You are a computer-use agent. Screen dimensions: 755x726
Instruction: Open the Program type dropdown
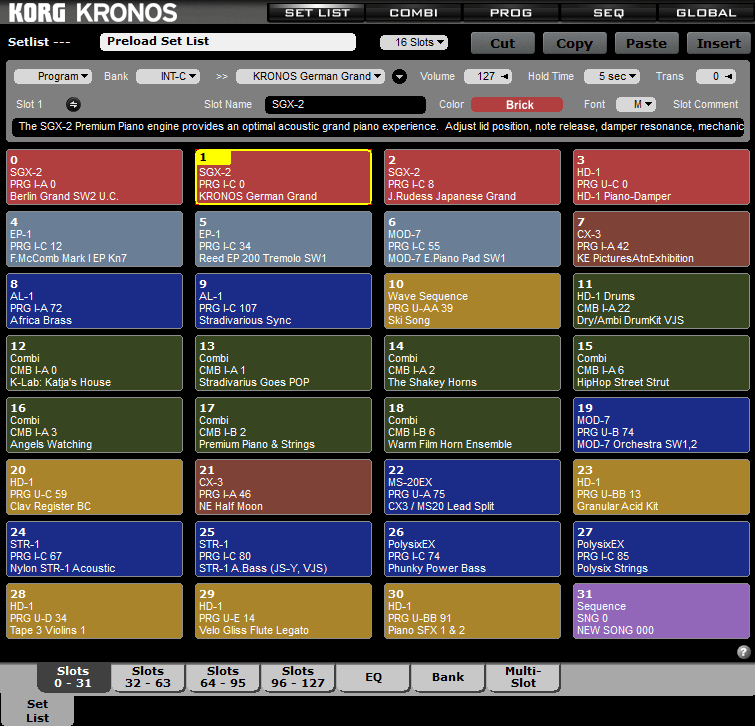point(53,76)
